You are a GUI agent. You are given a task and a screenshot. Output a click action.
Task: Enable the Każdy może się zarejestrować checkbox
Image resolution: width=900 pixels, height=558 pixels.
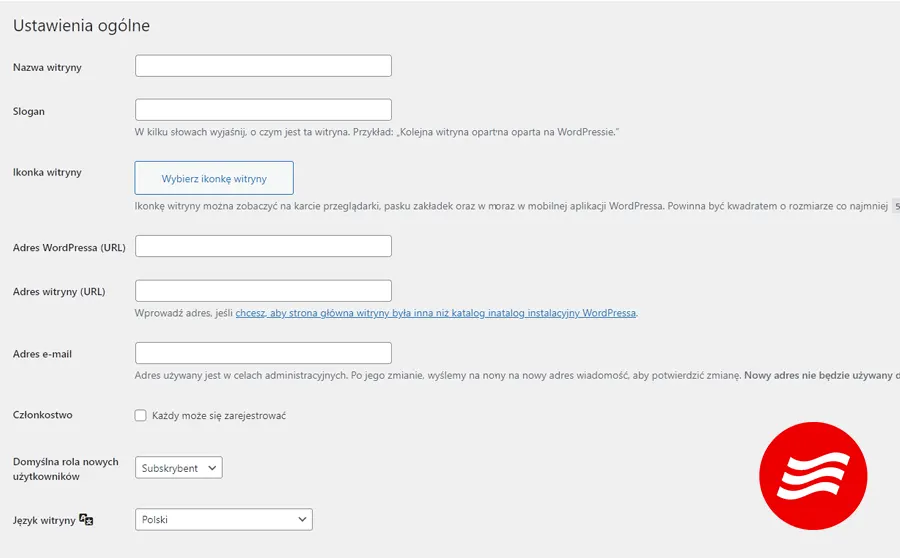coord(141,415)
